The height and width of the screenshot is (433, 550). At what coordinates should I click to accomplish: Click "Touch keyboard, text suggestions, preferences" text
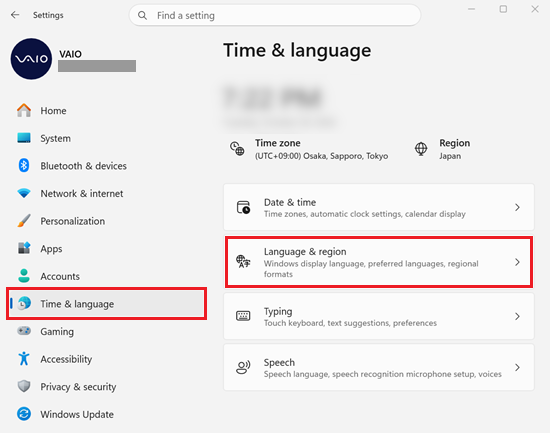click(x=350, y=323)
